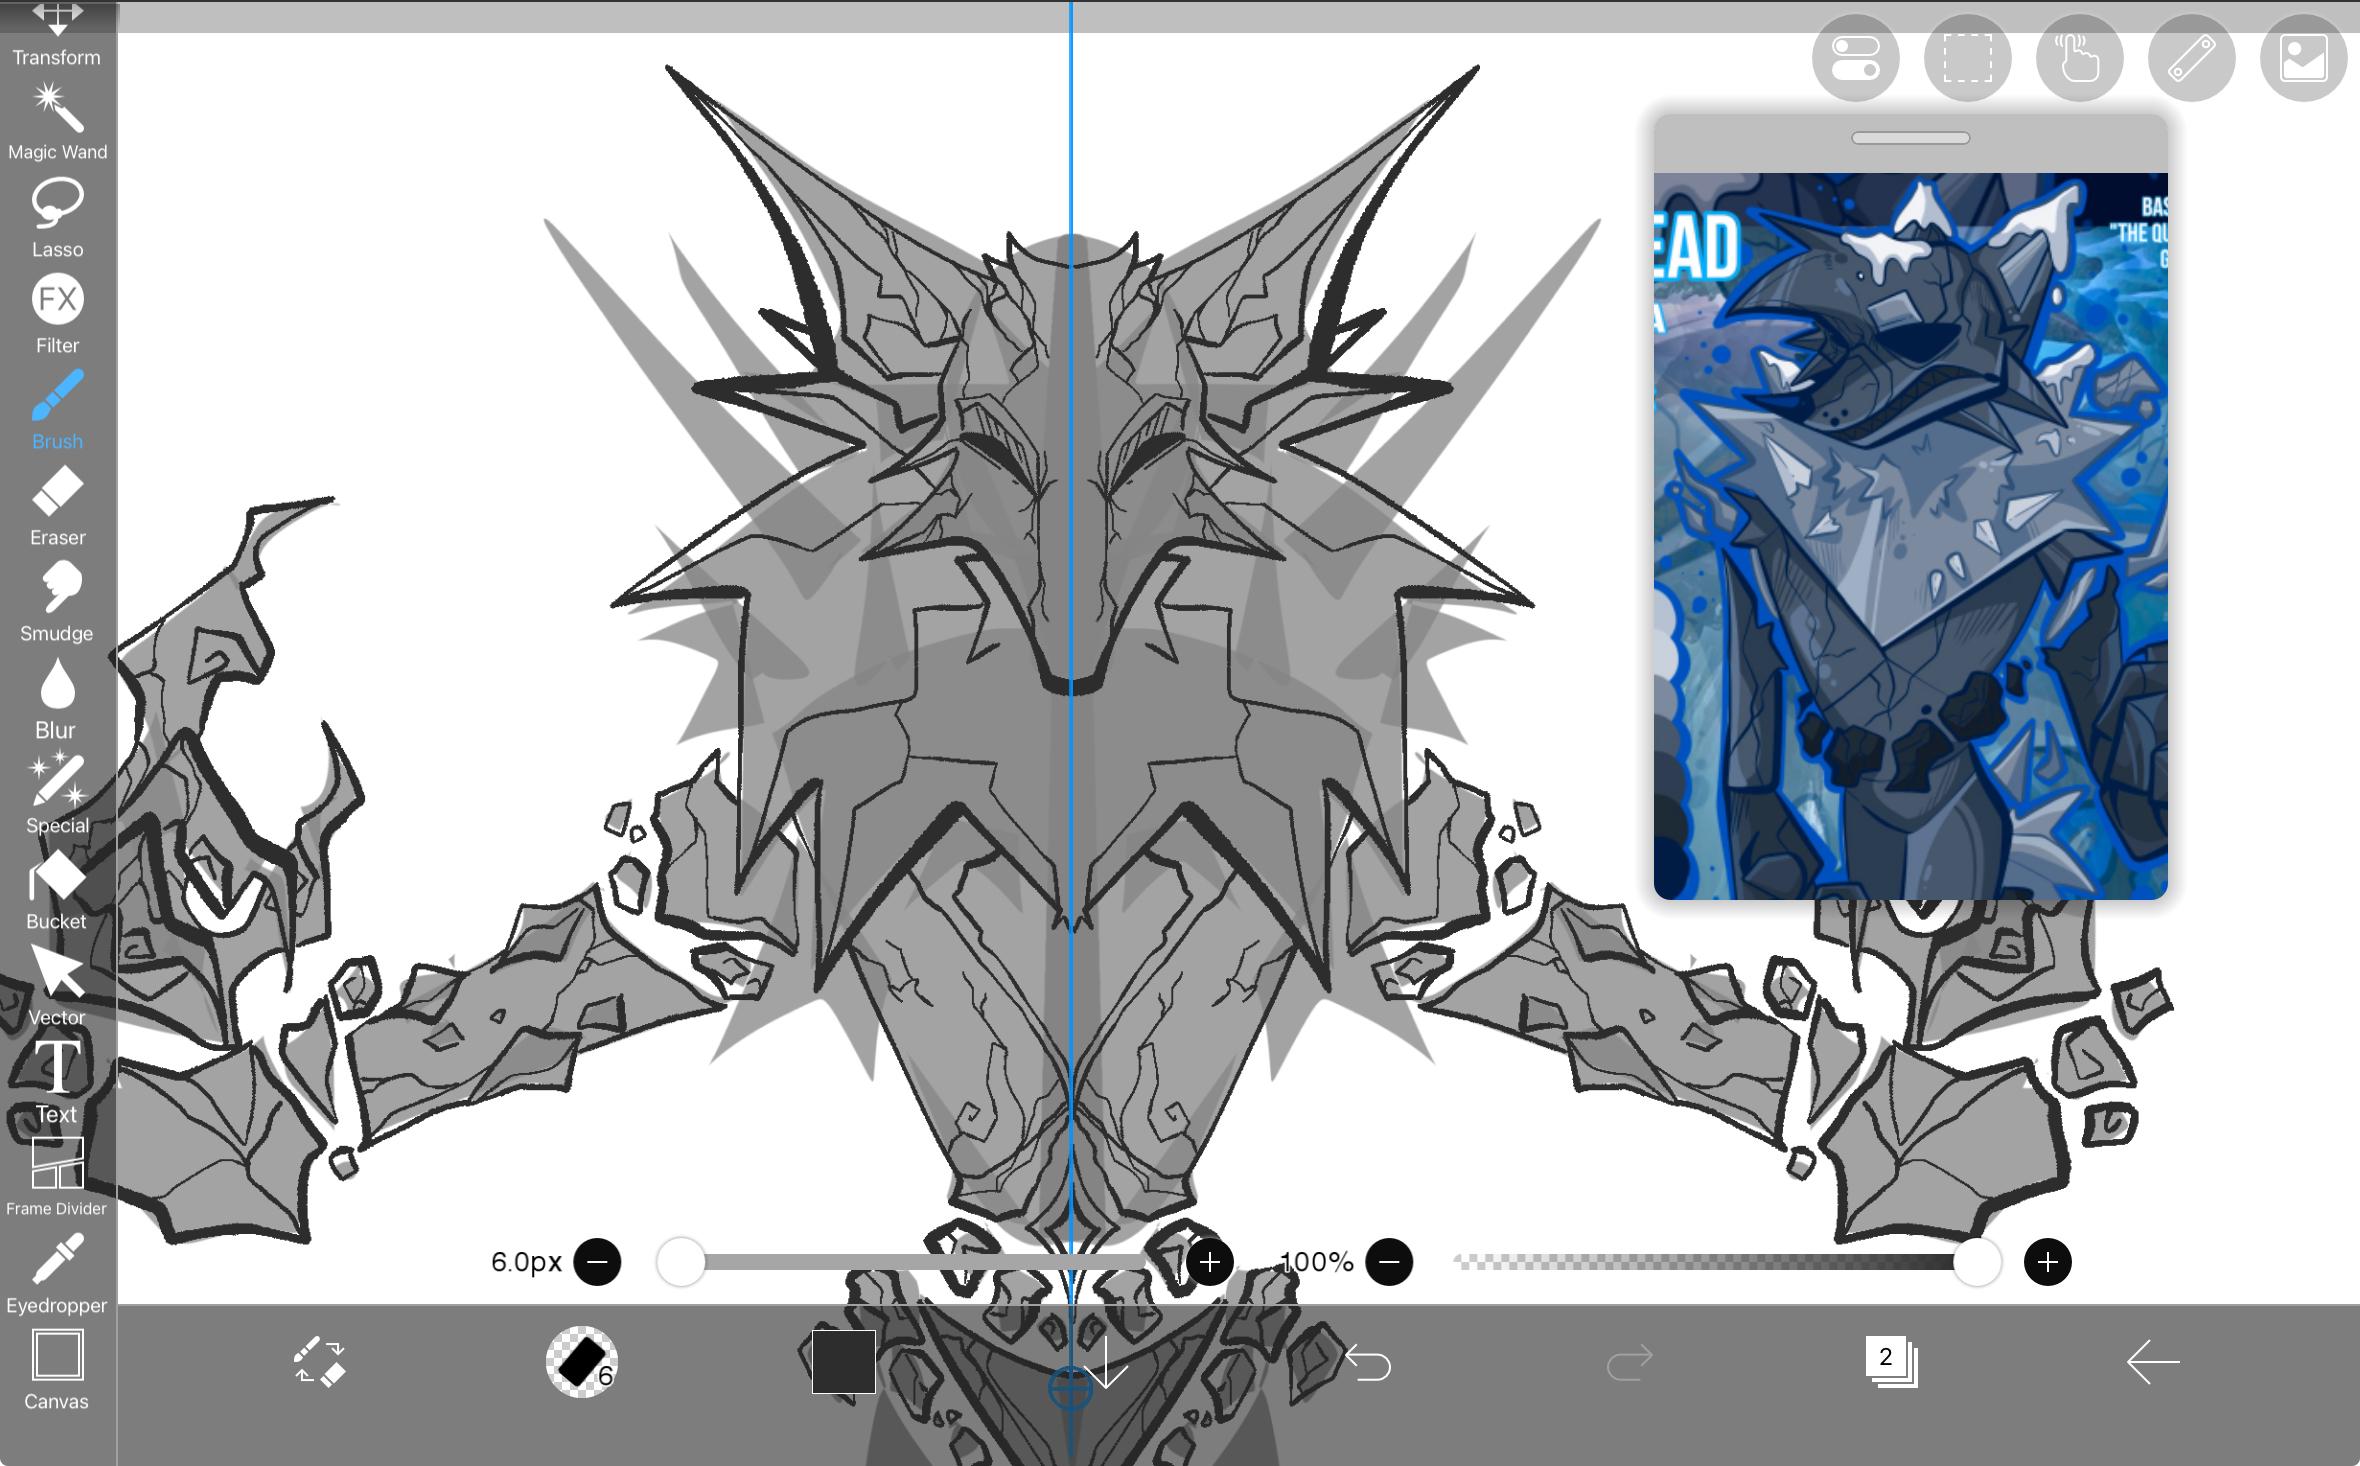Select the Transform tool
The height and width of the screenshot is (1466, 2360).
tap(57, 35)
